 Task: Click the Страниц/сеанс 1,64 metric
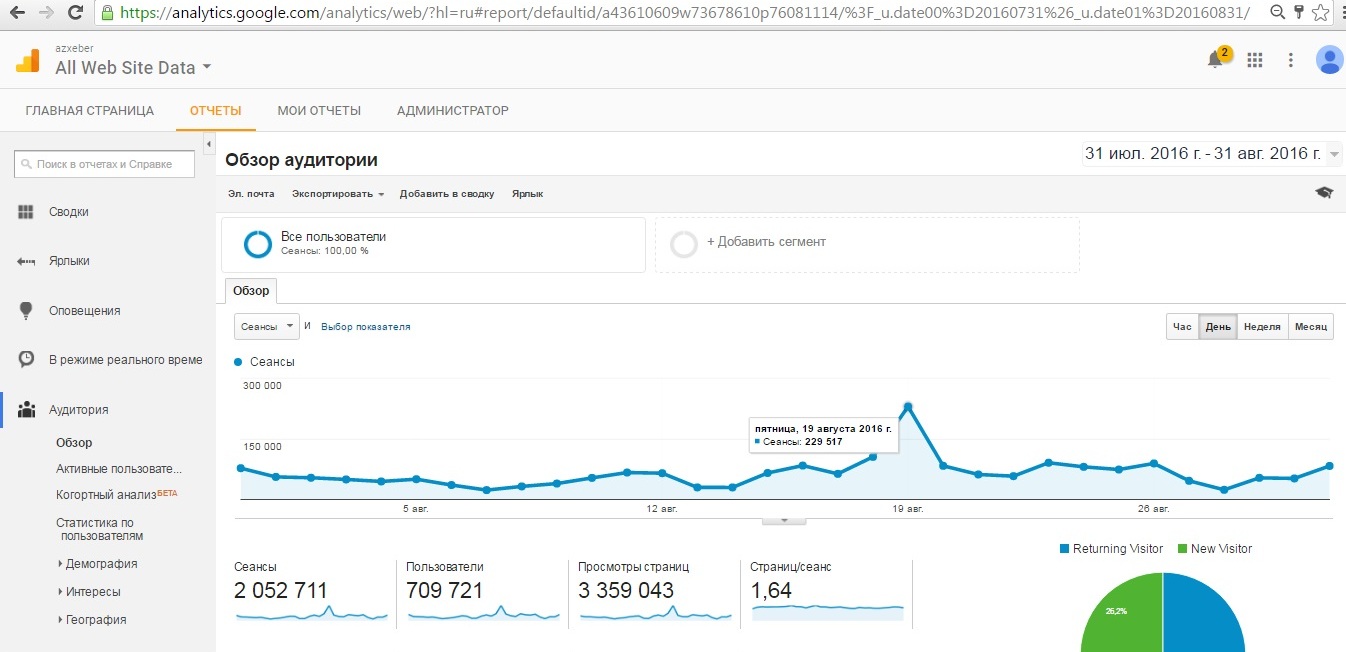click(771, 590)
